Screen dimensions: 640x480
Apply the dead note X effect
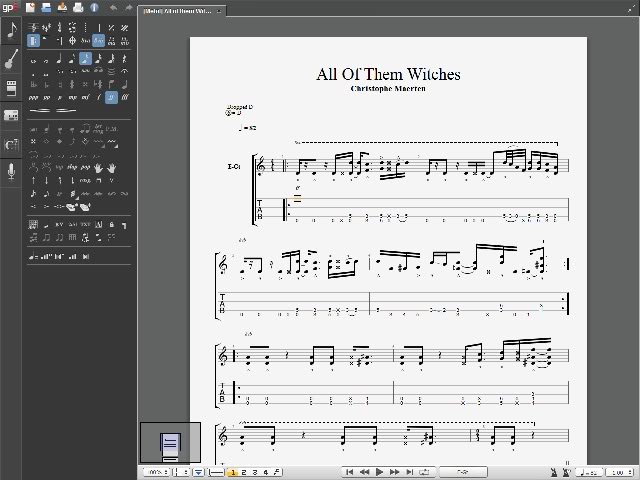(33, 142)
